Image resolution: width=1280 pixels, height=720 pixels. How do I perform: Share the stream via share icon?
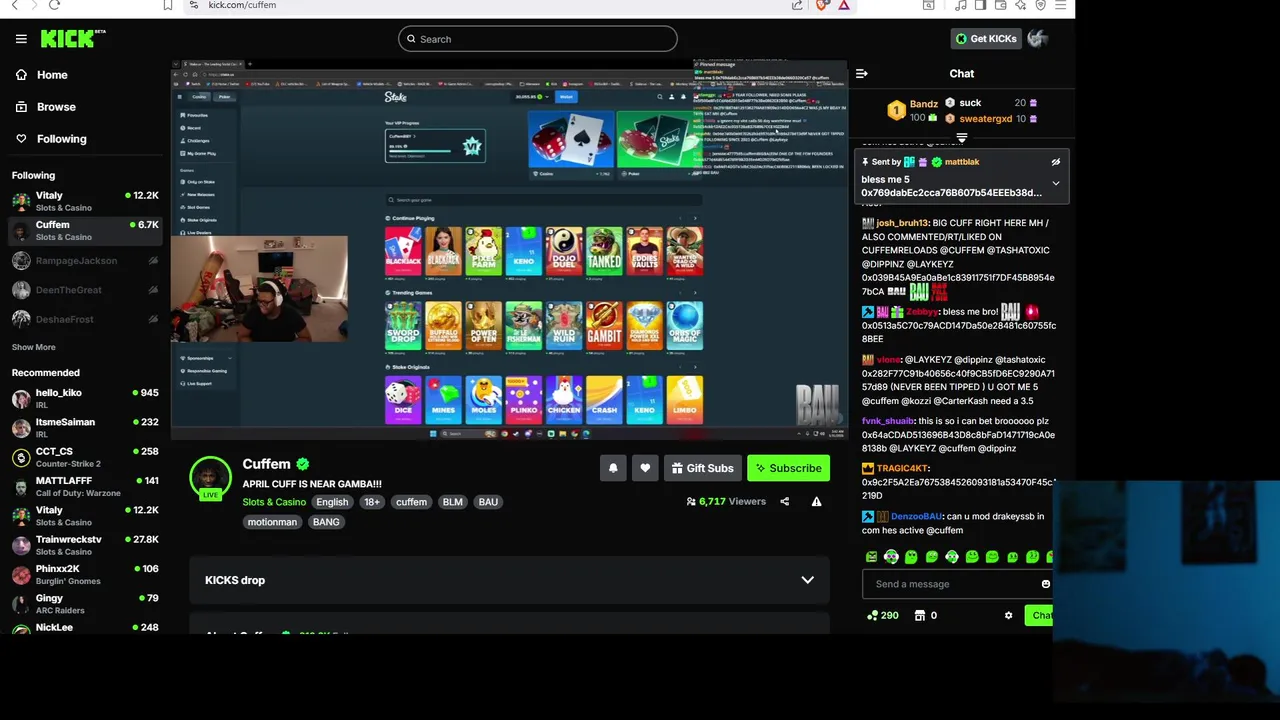(x=785, y=501)
